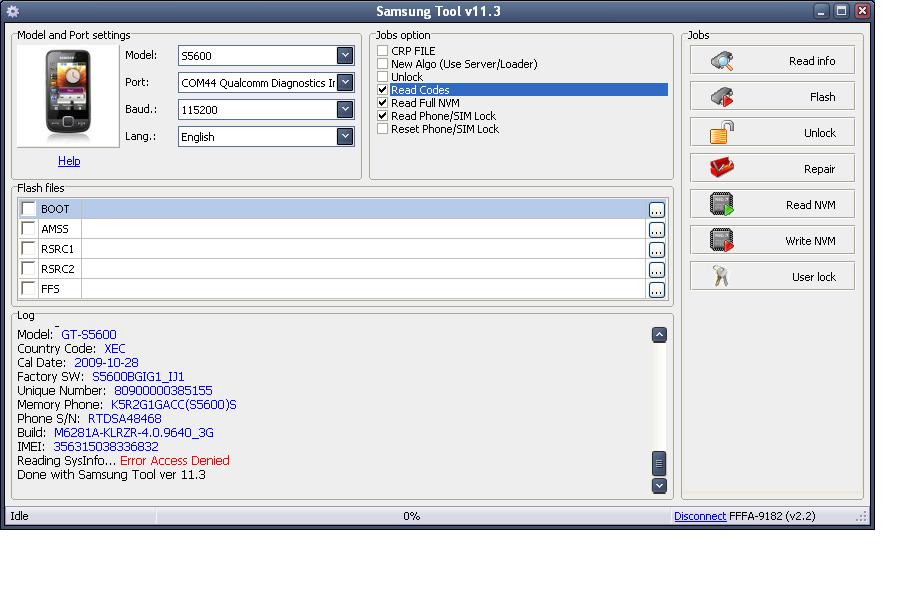
Task: Click FFFA-9182 (v2.2) status text
Action: pyautogui.click(x=772, y=516)
